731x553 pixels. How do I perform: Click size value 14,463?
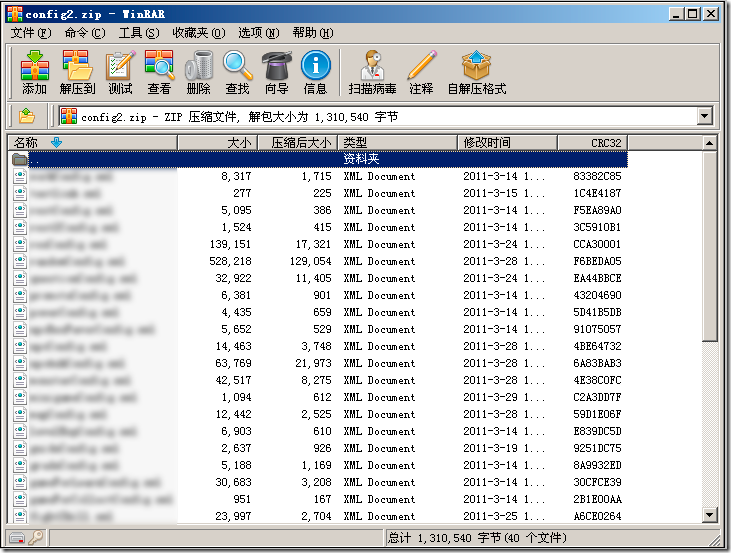(x=234, y=346)
